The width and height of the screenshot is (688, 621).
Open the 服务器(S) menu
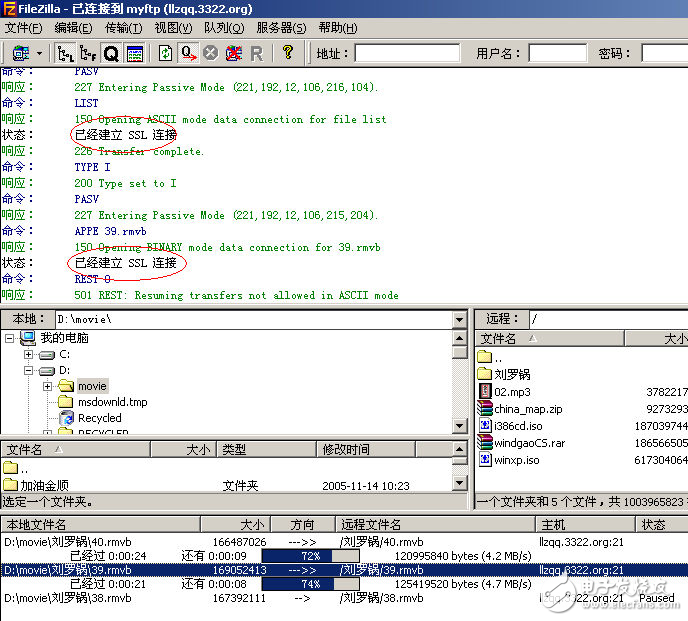(281, 28)
